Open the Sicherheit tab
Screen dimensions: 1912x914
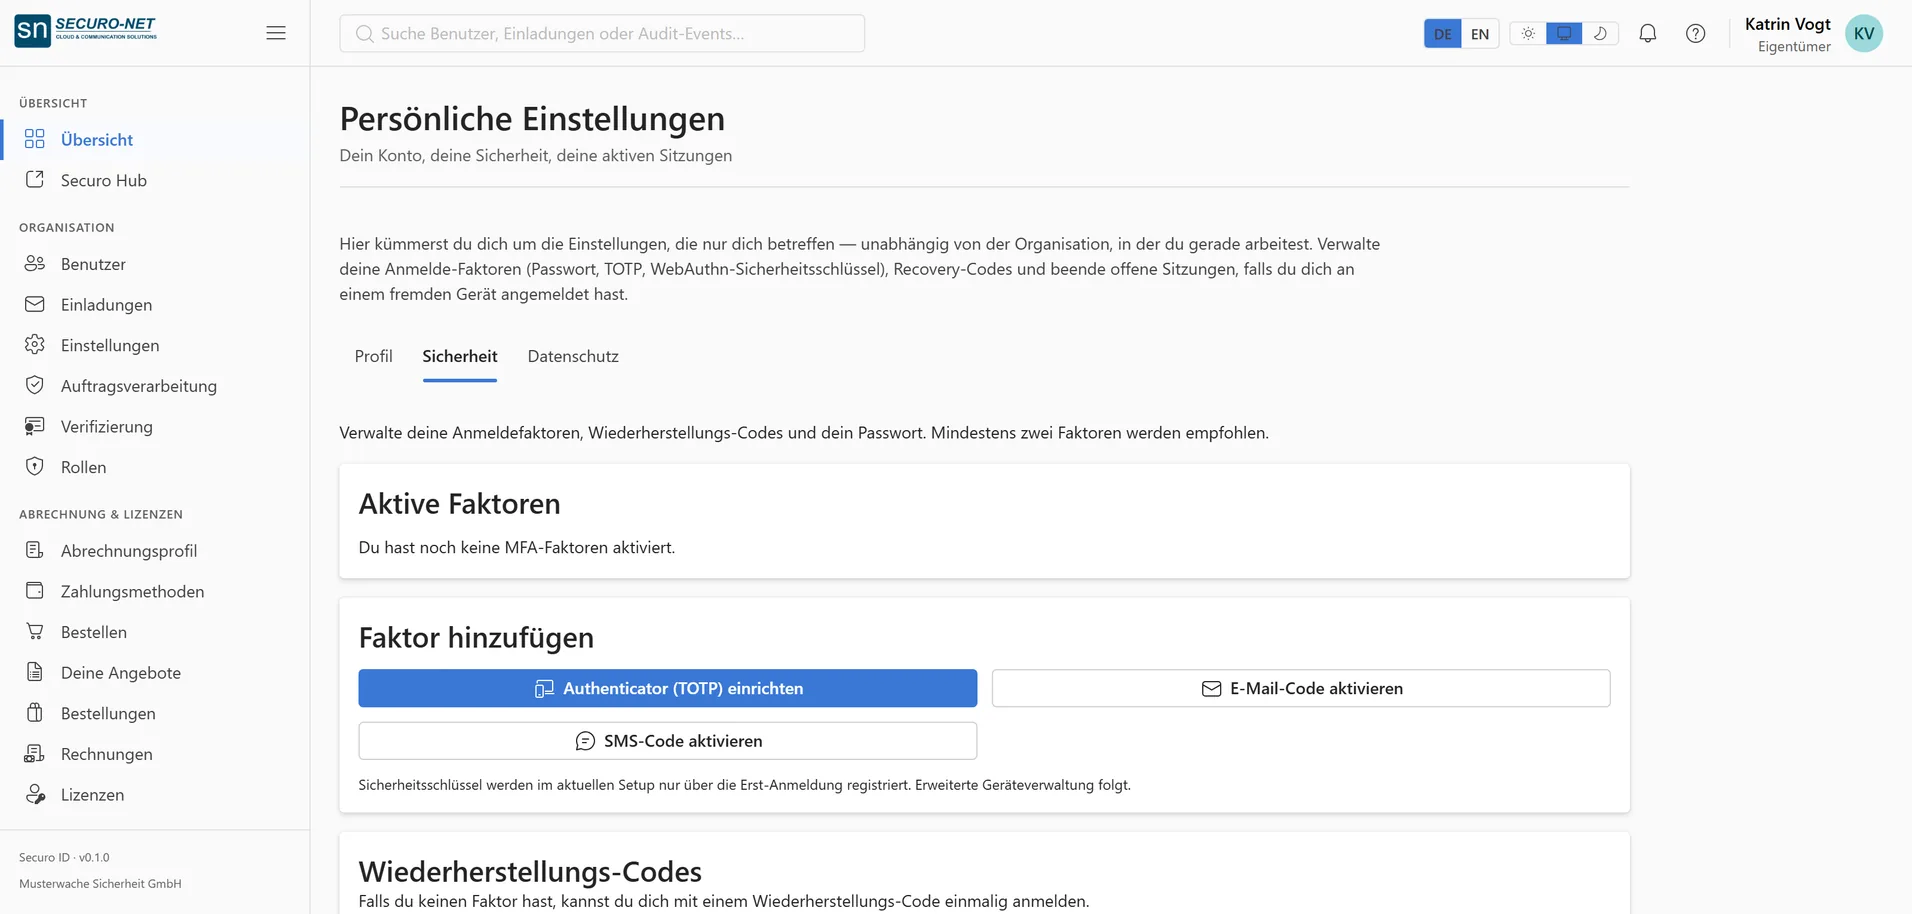pos(460,356)
